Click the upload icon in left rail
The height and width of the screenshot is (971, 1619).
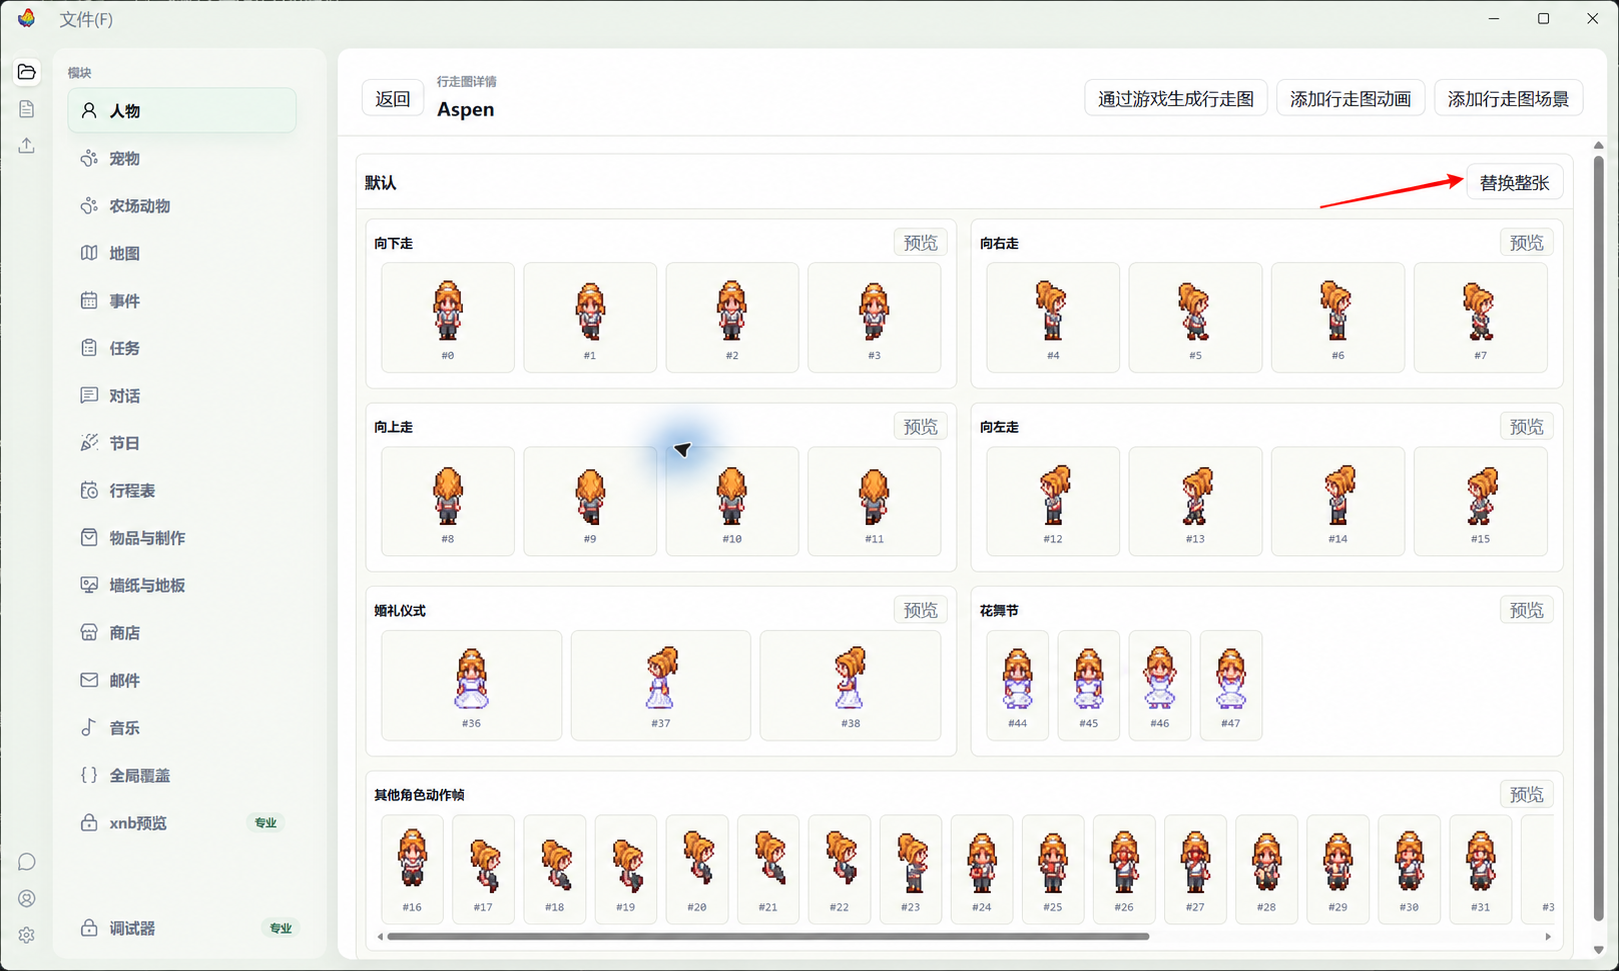pos(27,146)
